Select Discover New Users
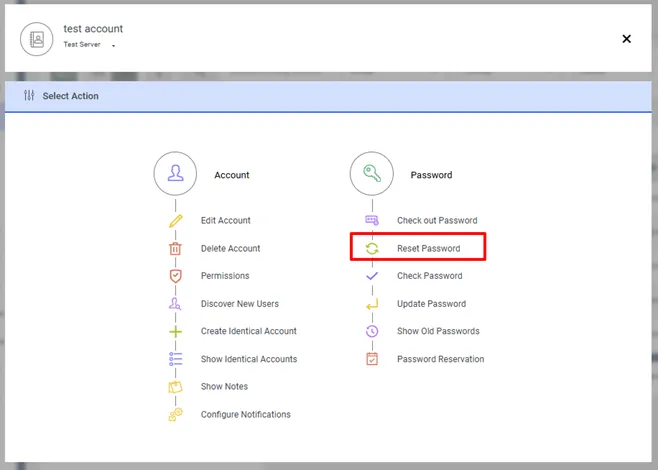This screenshot has height=470, width=658. pyautogui.click(x=240, y=304)
